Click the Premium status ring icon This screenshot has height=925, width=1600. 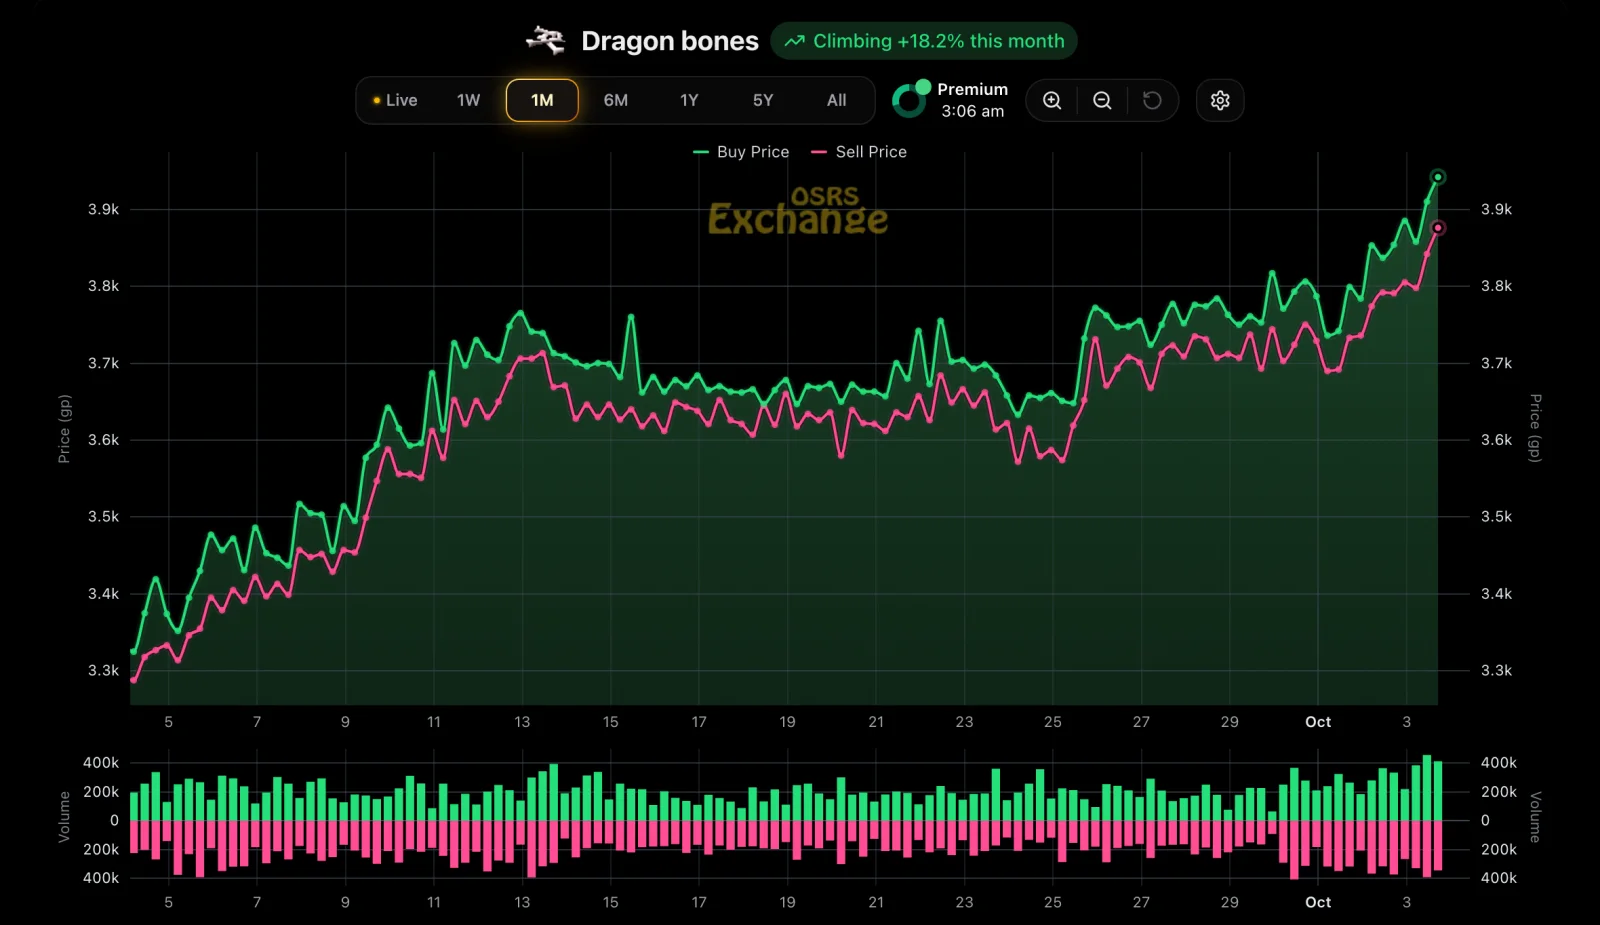coord(910,99)
